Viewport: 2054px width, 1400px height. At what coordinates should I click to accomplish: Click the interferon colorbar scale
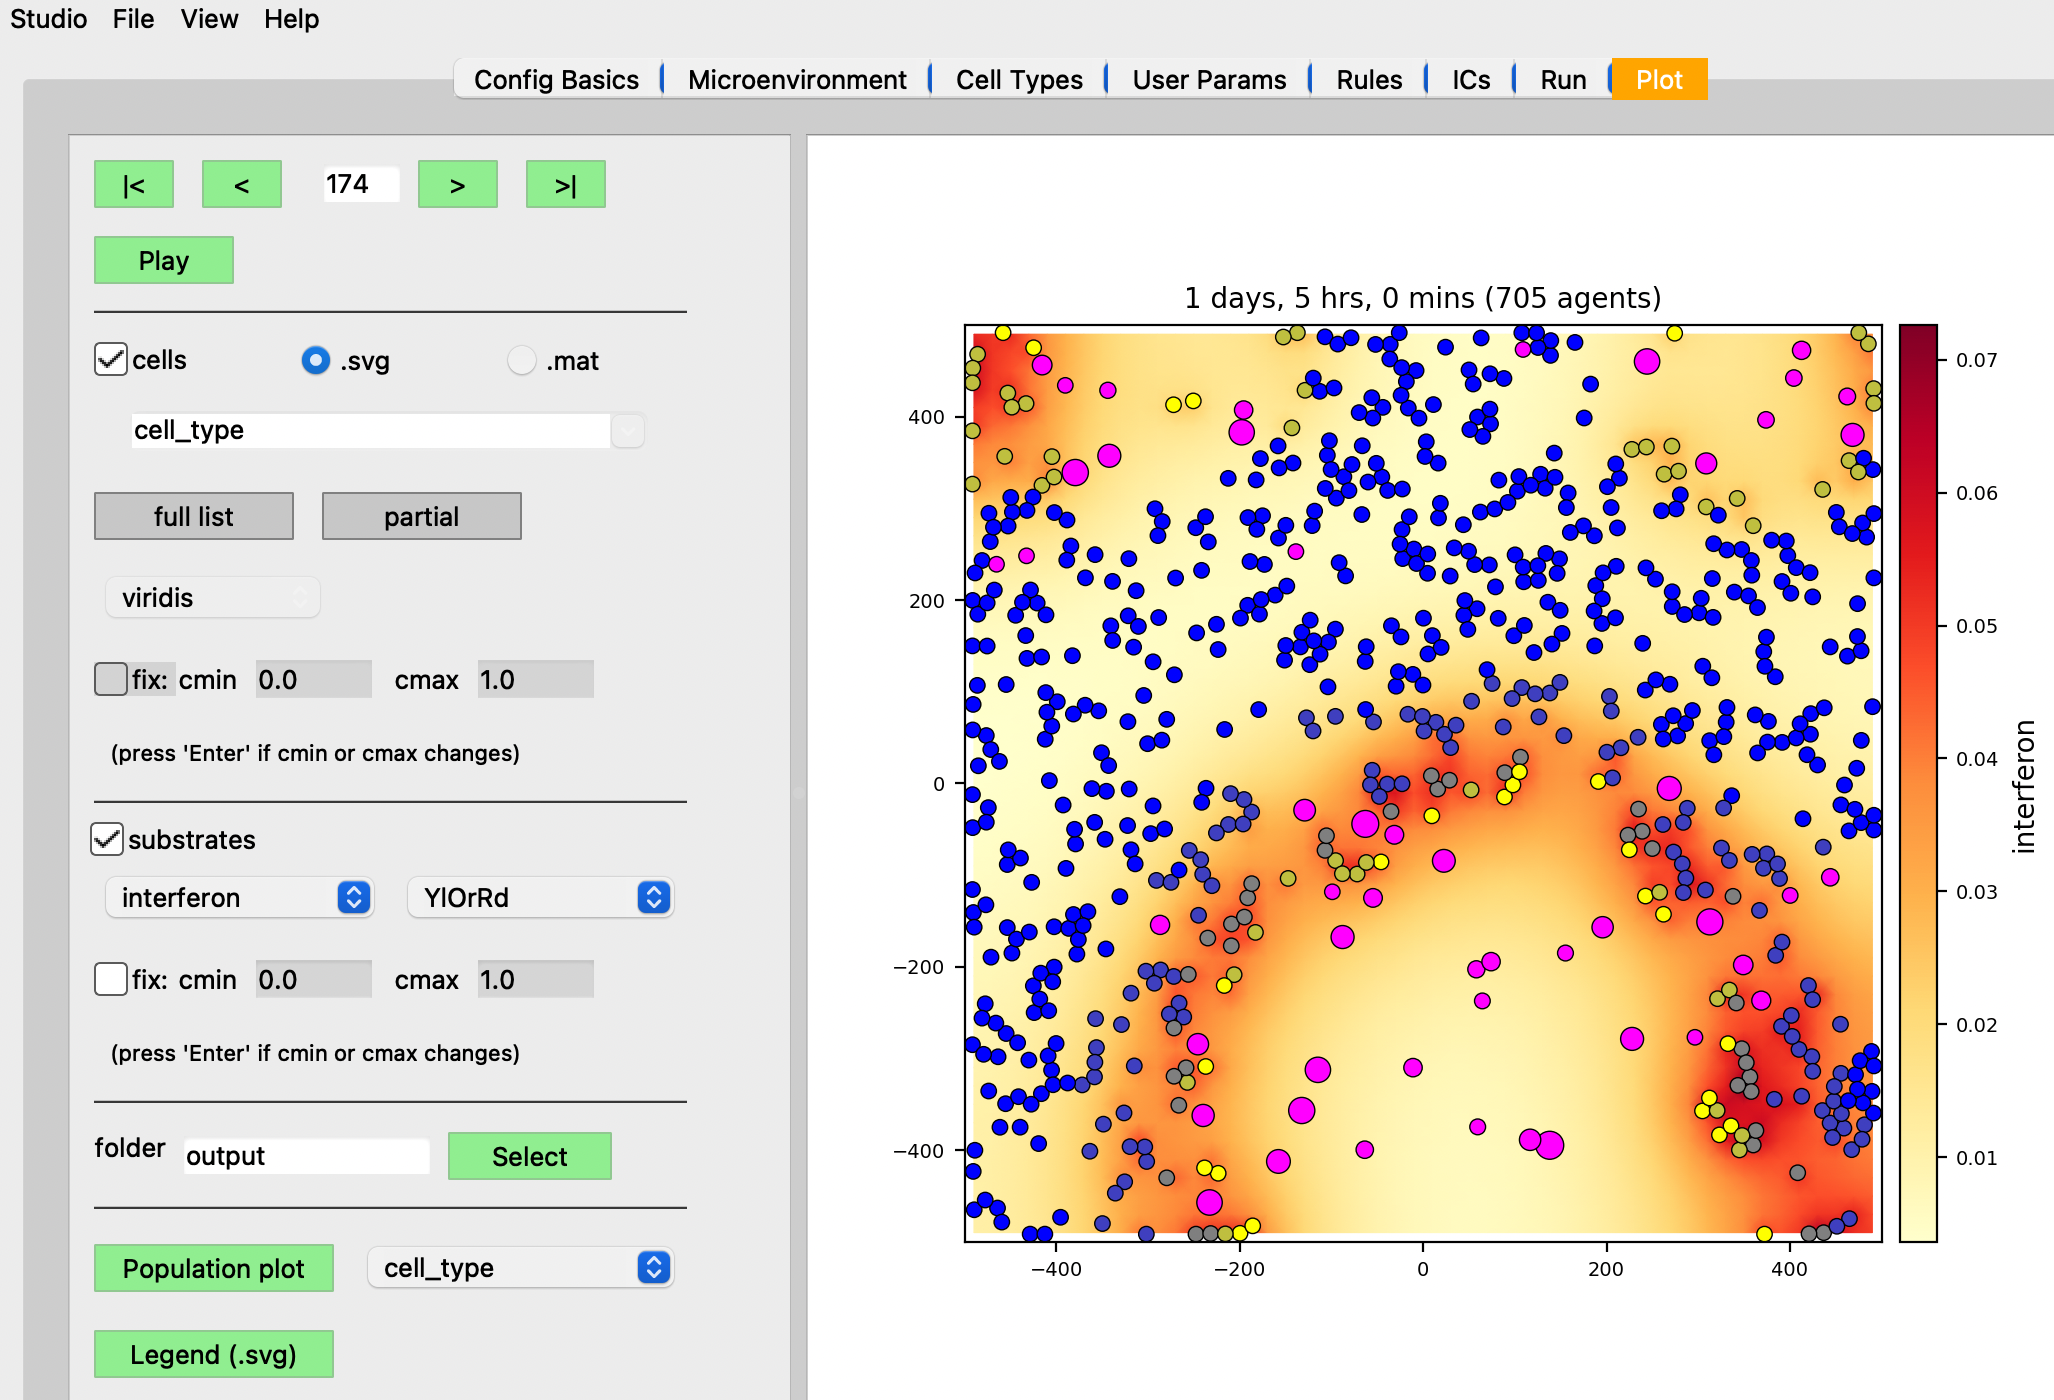(1918, 783)
